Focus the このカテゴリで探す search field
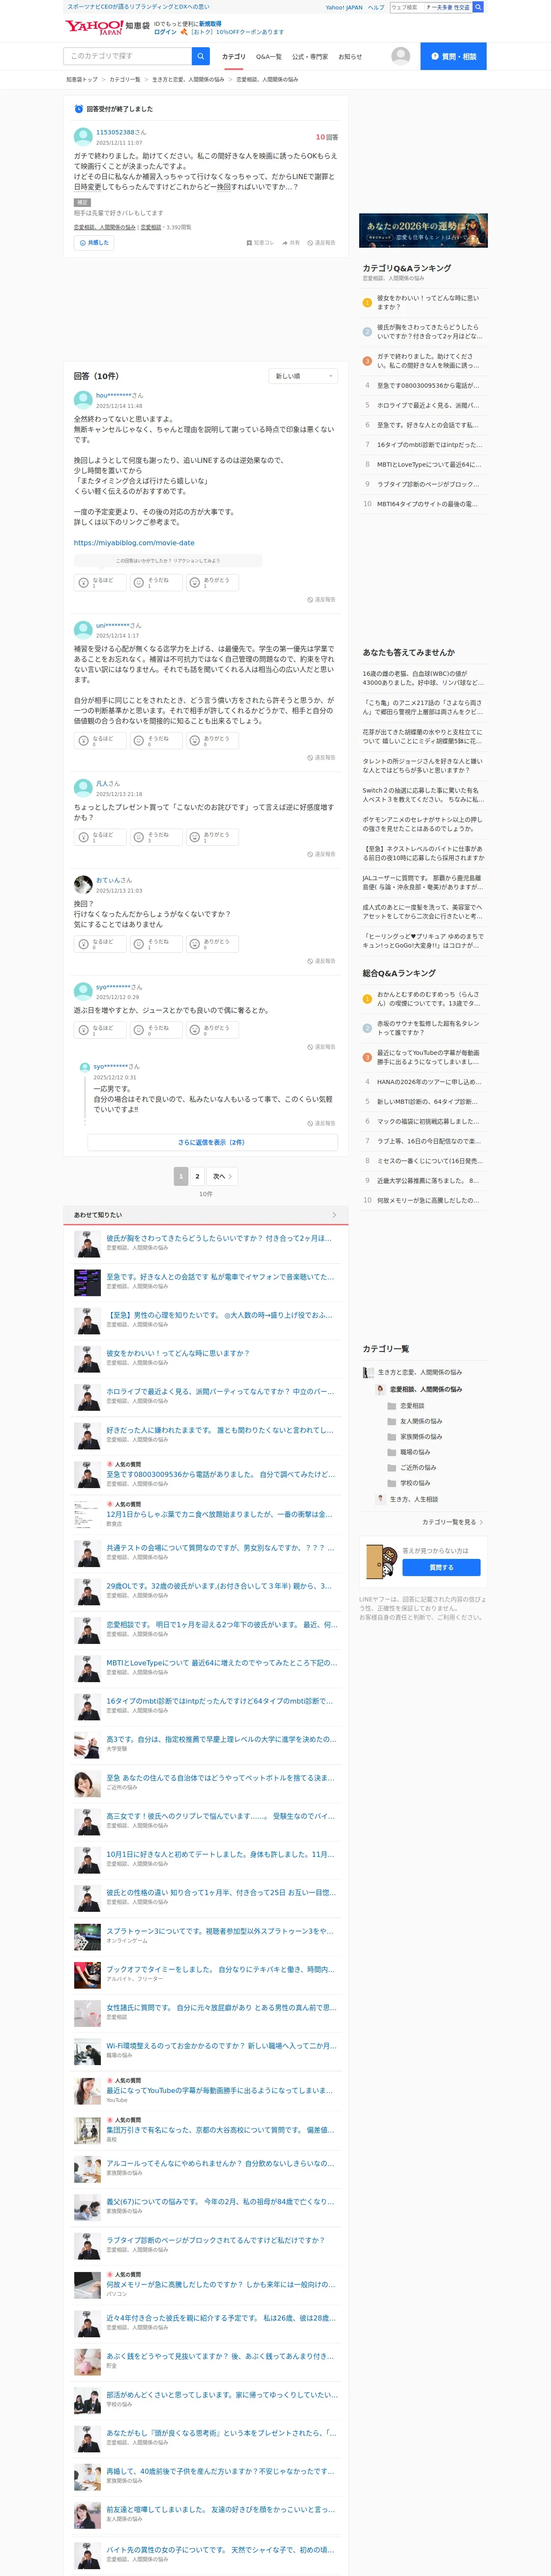Image resolution: width=551 pixels, height=2576 pixels. (128, 56)
